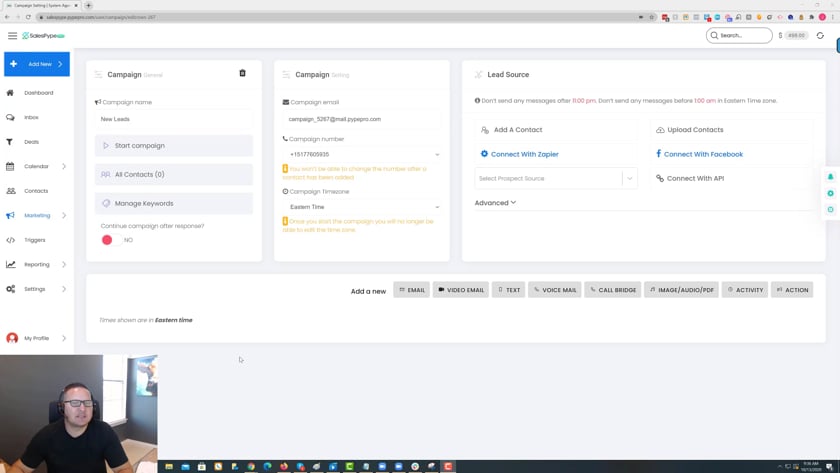Image resolution: width=840 pixels, height=473 pixels.
Task: Click the top Search field
Action: click(739, 35)
